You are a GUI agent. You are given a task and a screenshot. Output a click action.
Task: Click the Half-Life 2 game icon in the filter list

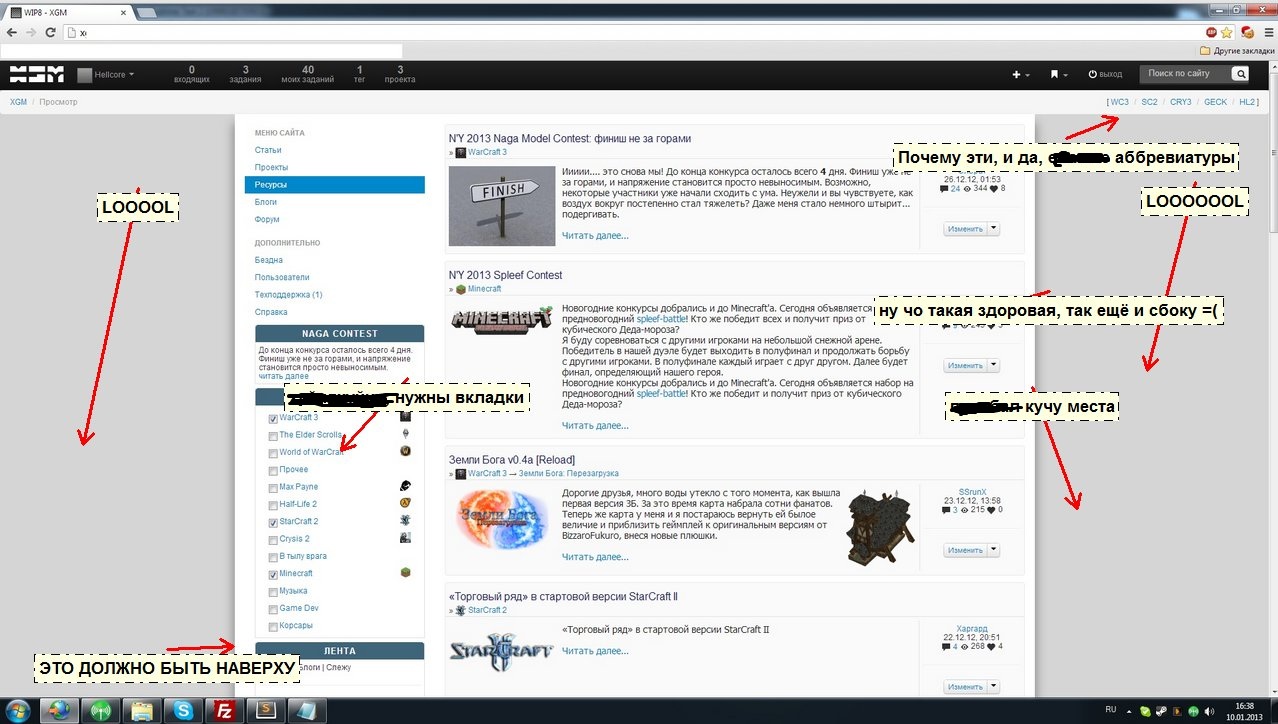(x=406, y=503)
